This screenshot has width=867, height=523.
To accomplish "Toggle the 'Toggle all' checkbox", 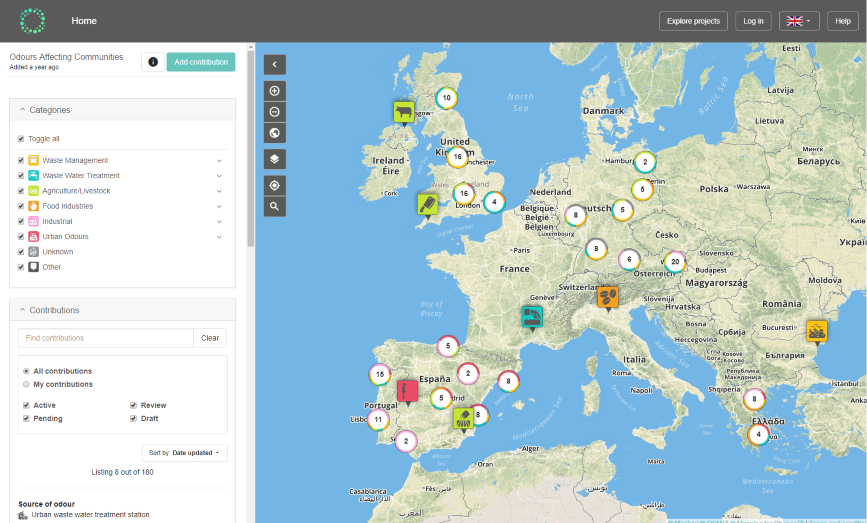I will (x=21, y=139).
